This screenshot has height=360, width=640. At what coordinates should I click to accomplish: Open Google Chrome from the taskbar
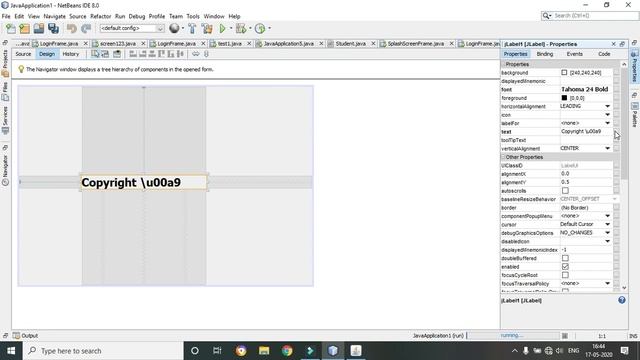tap(287, 351)
